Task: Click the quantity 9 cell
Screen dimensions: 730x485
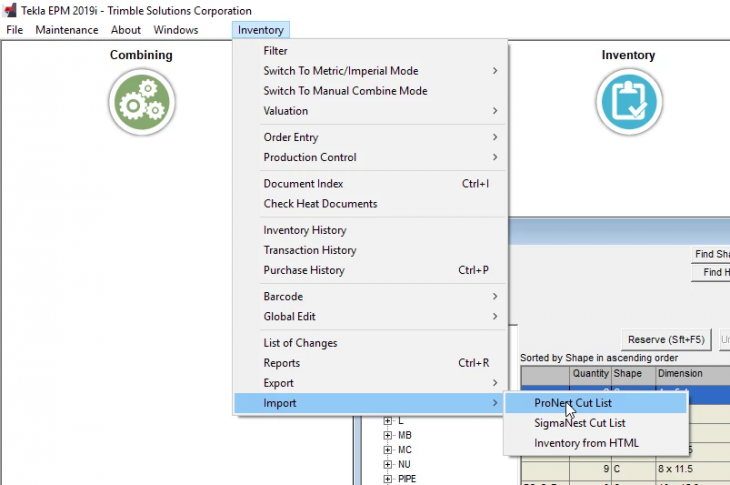Action: tap(590, 469)
